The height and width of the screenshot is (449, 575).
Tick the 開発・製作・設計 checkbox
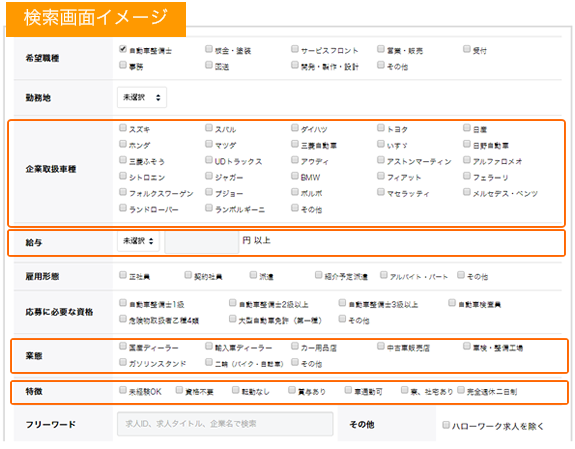pos(295,65)
